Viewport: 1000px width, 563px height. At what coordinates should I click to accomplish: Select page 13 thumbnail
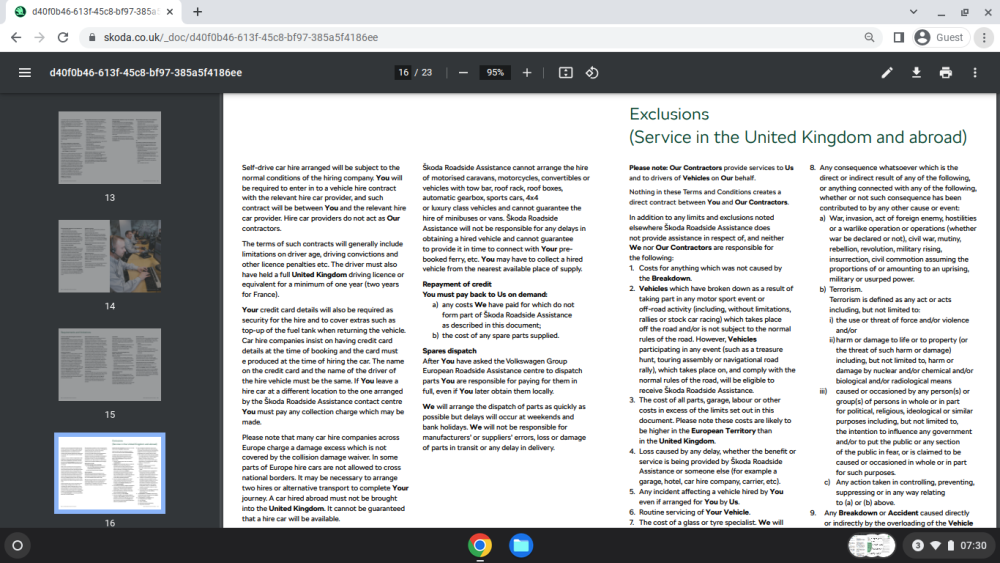(110, 148)
